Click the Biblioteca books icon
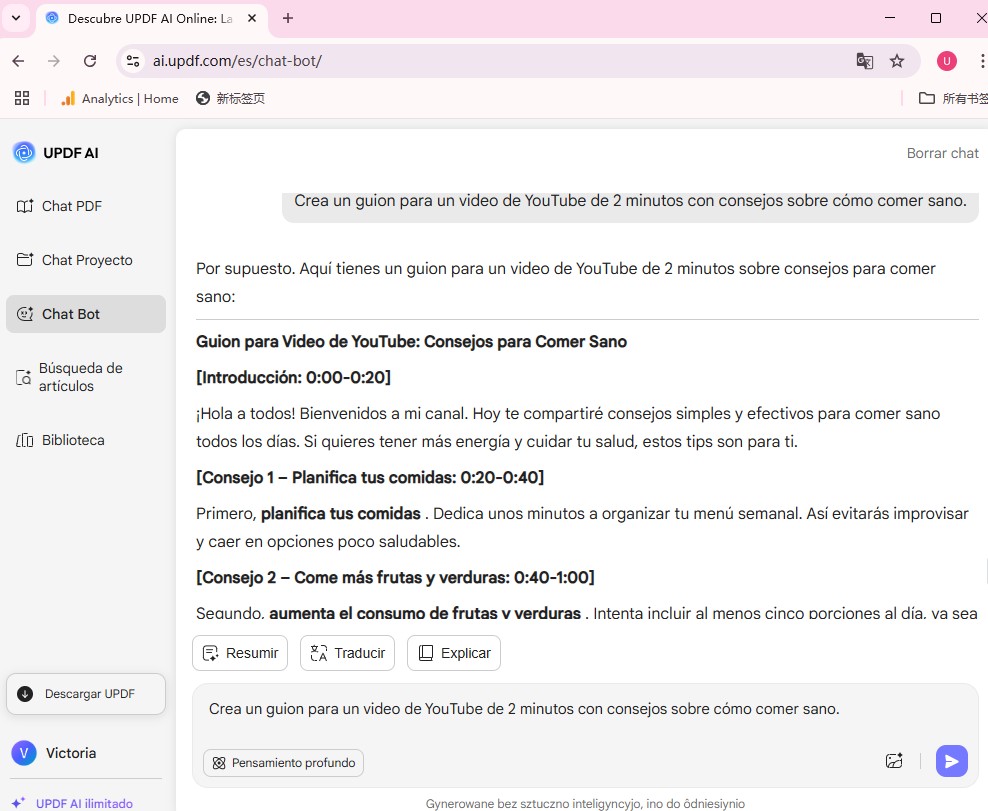This screenshot has height=811, width=988. [x=25, y=440]
